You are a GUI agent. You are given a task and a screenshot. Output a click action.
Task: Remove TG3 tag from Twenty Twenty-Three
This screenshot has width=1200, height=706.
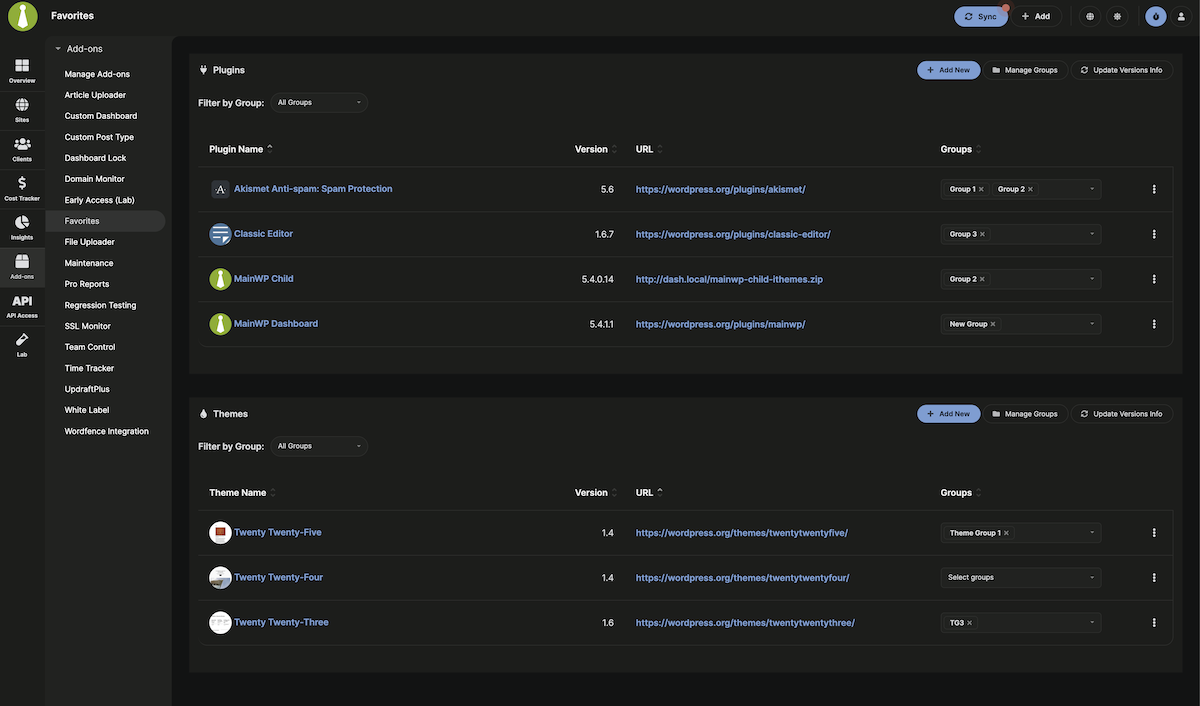click(x=968, y=621)
